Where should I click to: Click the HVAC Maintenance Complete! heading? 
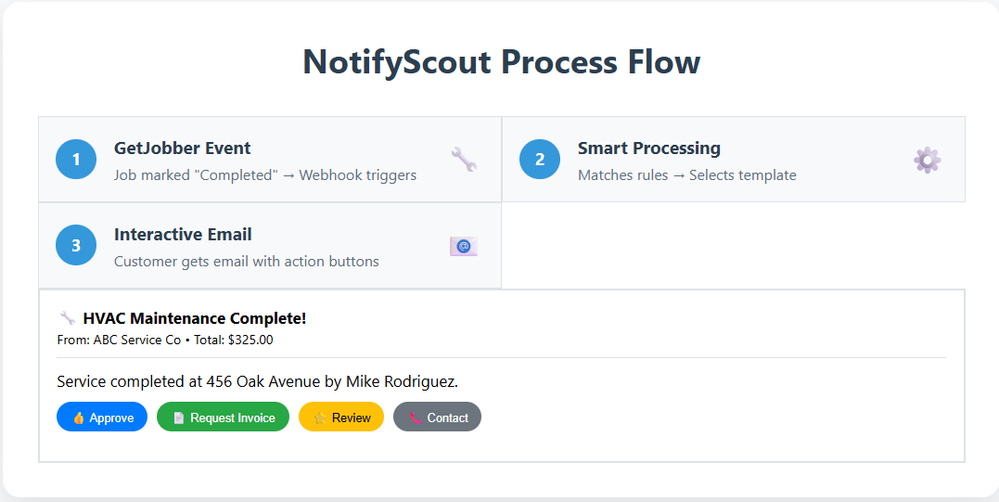194,319
